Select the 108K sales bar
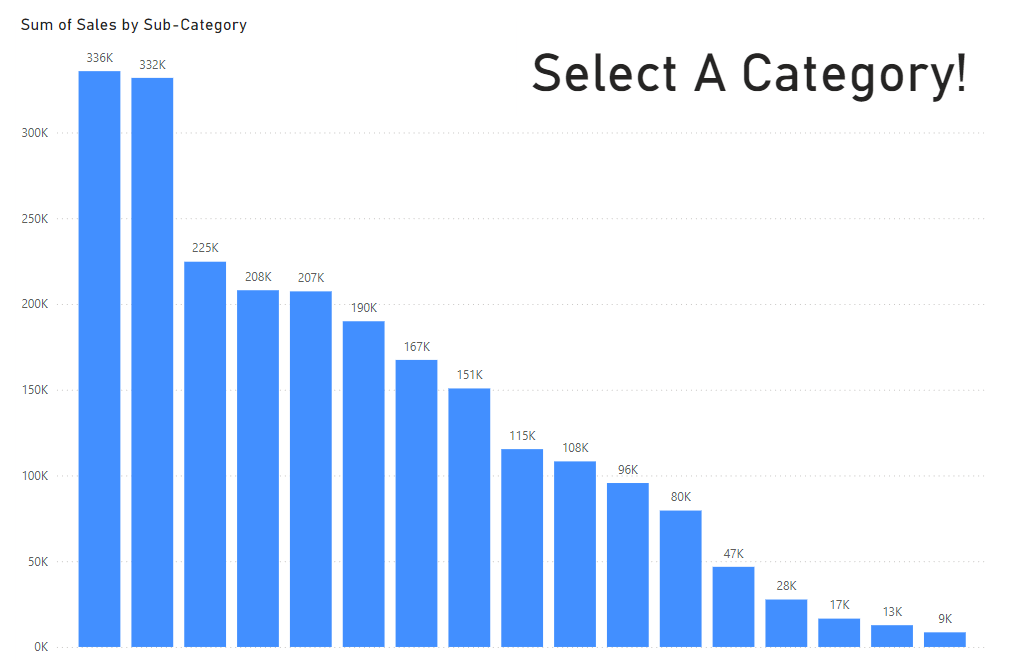This screenshot has width=1024, height=670. [x=575, y=553]
